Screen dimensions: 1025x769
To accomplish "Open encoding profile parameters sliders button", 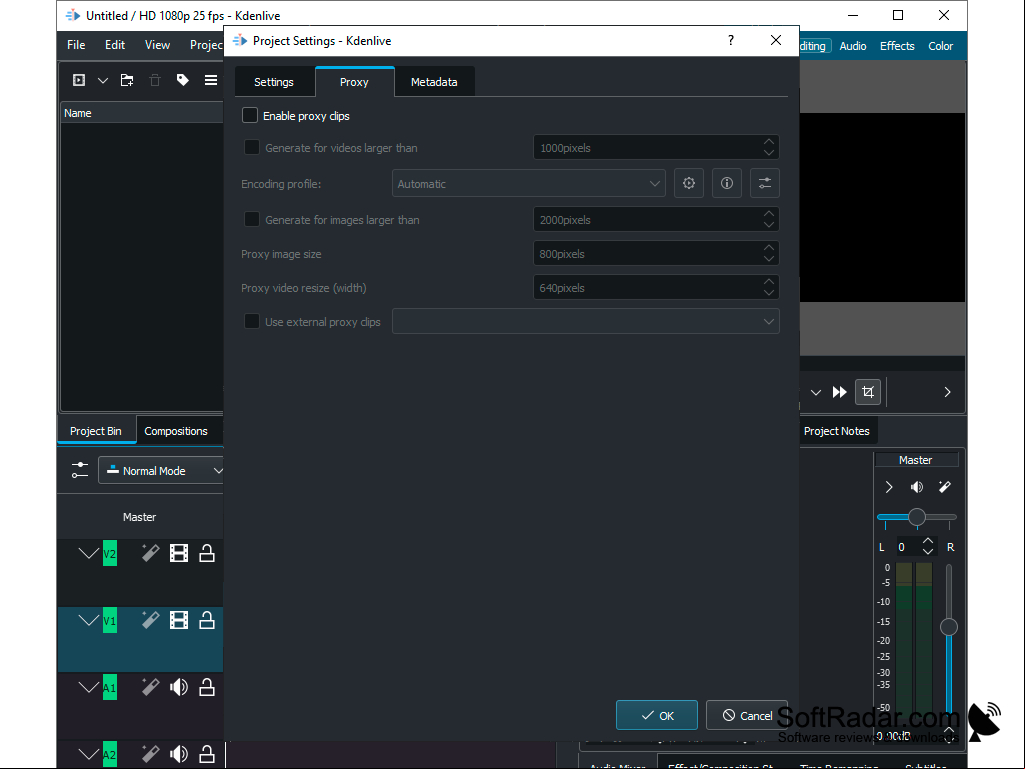I will coord(765,184).
